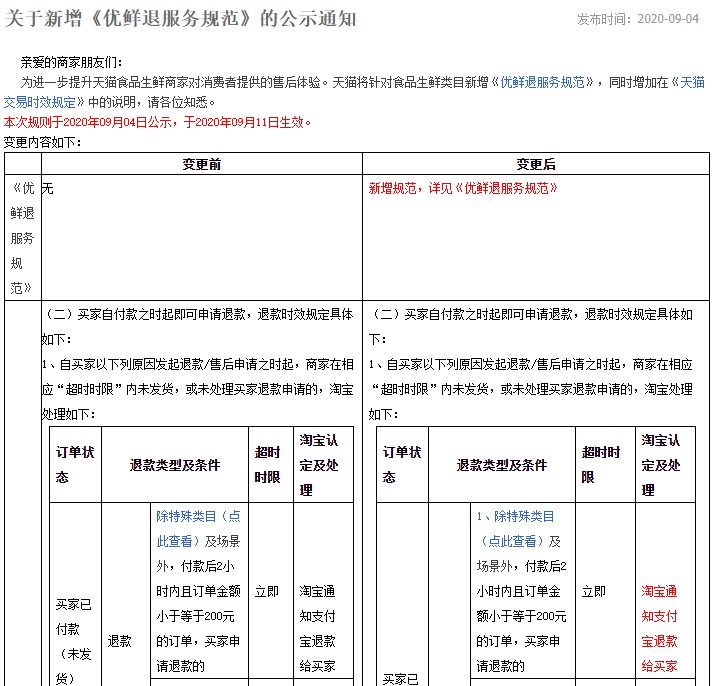Click the greeting 亲爱的商家朋友们
The width and height of the screenshot is (714, 686).
coord(71,62)
